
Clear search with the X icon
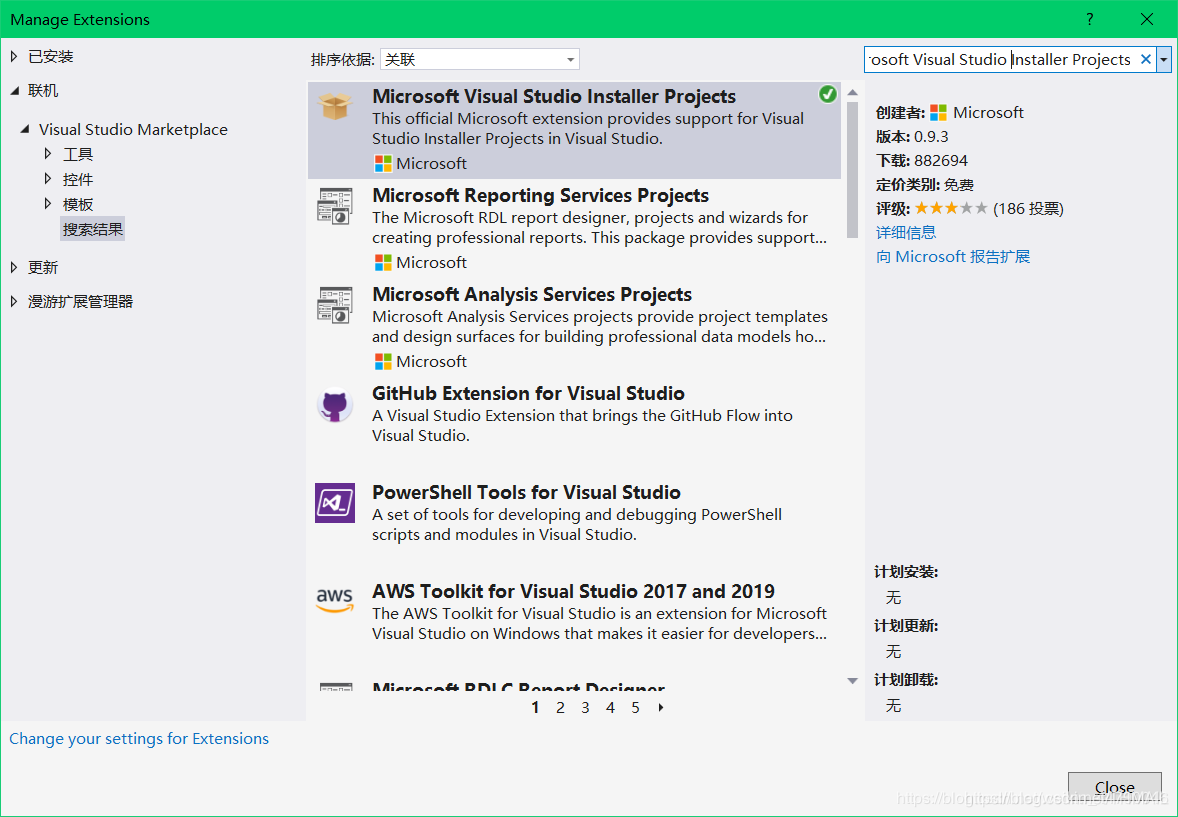(1146, 59)
